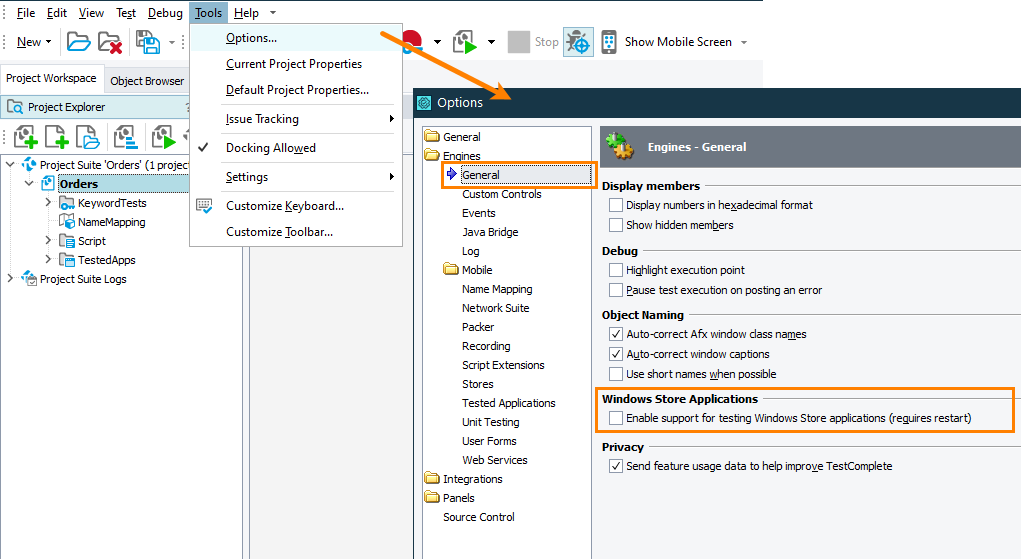Screen dimensions: 1021x559
Task: Click the project test items list icon
Action: coord(125,137)
